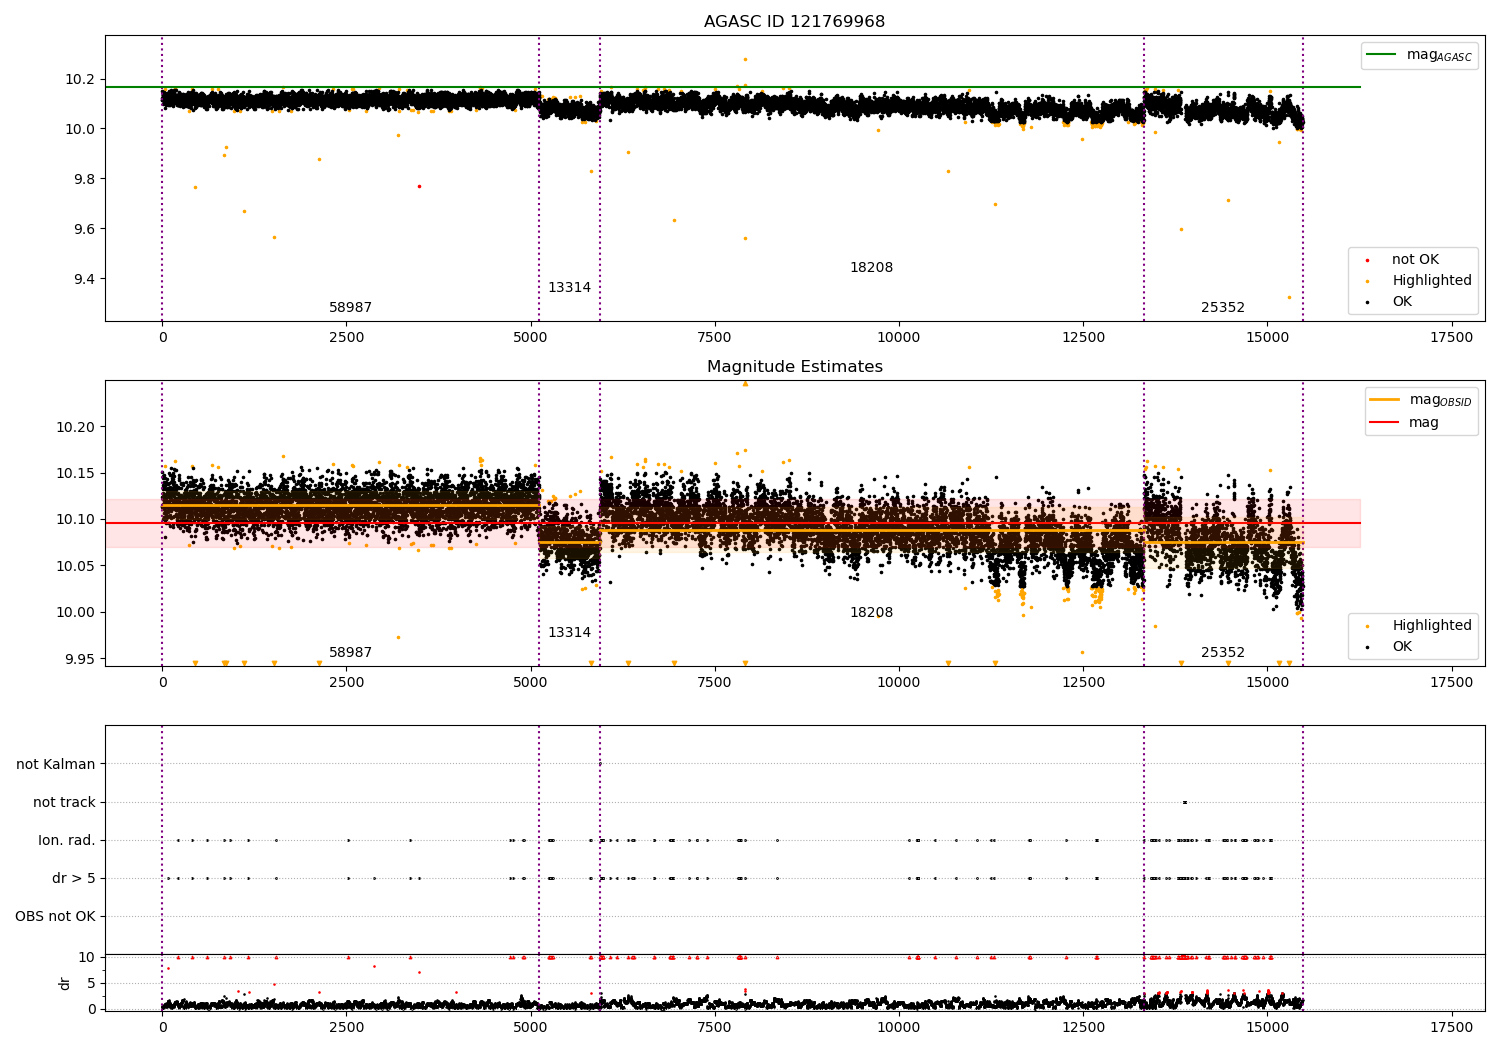Click obsid label 18208 in Magnitude Estimates plot
Screen dimensions: 1500x1050
click(x=871, y=613)
